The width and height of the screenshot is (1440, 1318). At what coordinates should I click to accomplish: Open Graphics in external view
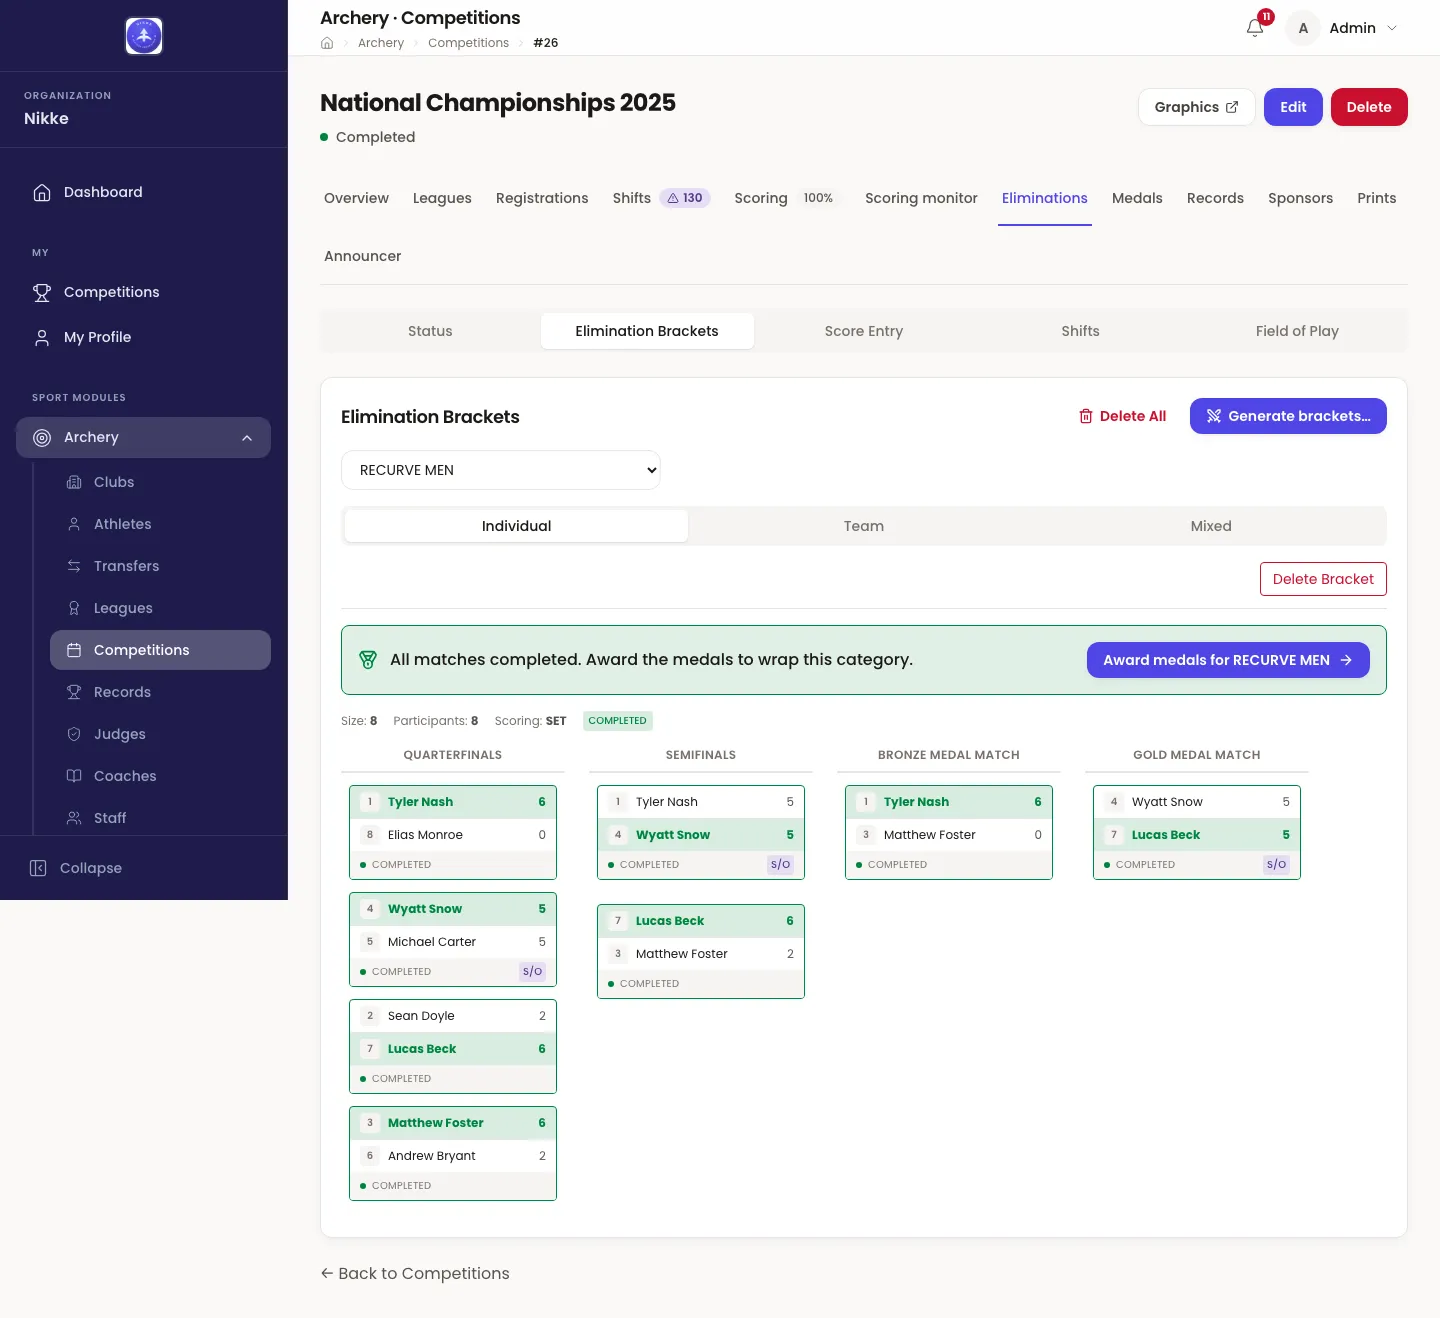click(1196, 107)
